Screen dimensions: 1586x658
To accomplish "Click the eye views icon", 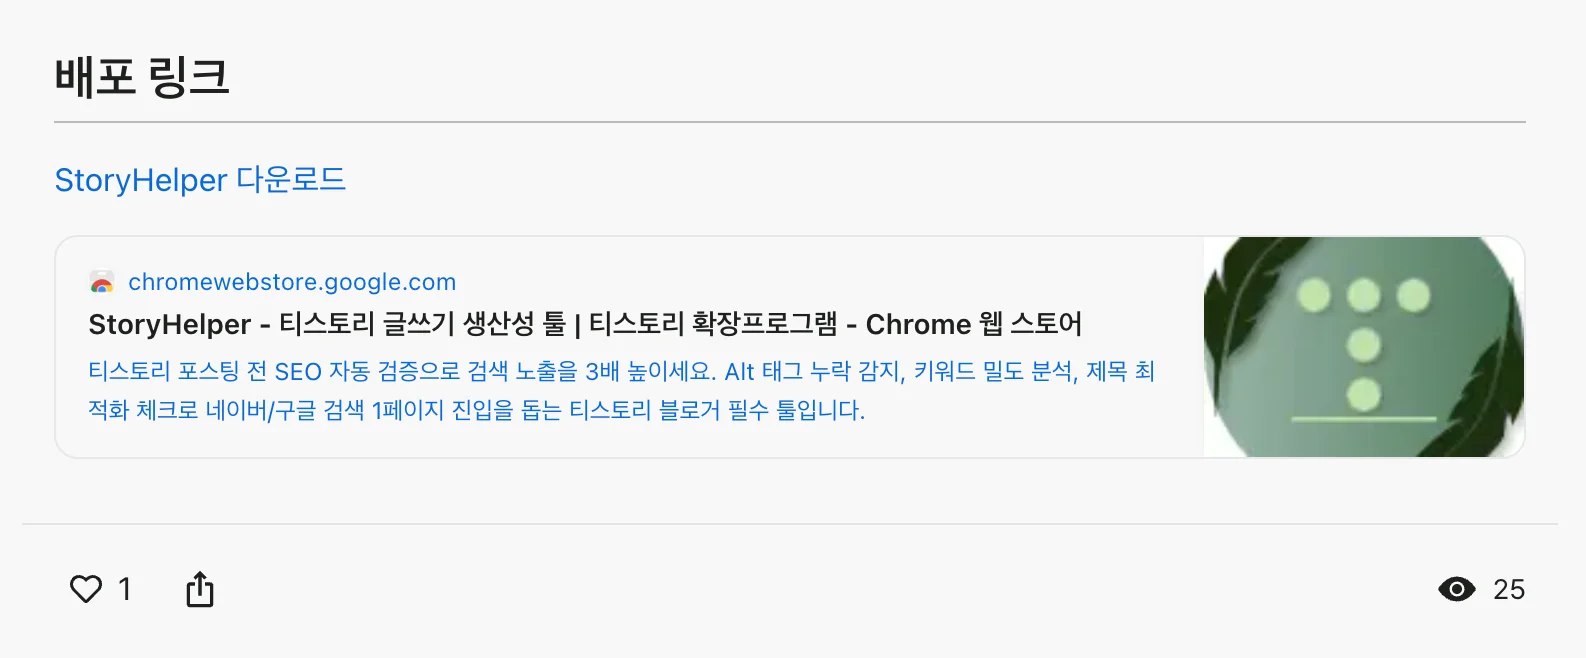I will tap(1456, 589).
